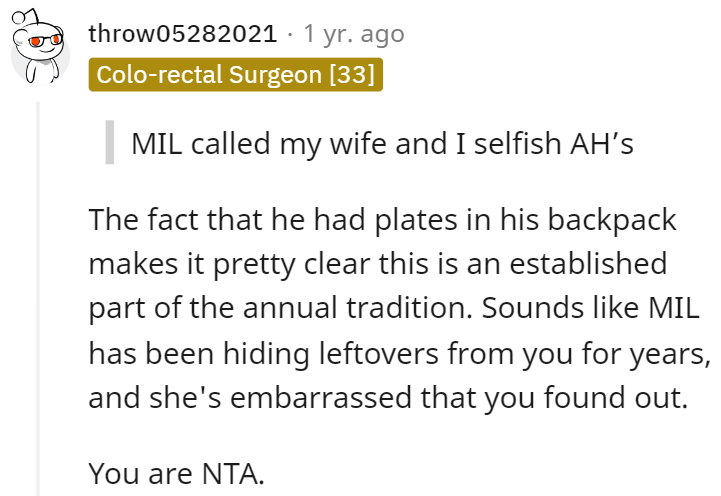Click the "You are NTA." verdict line
The width and height of the screenshot is (721, 496).
(176, 472)
